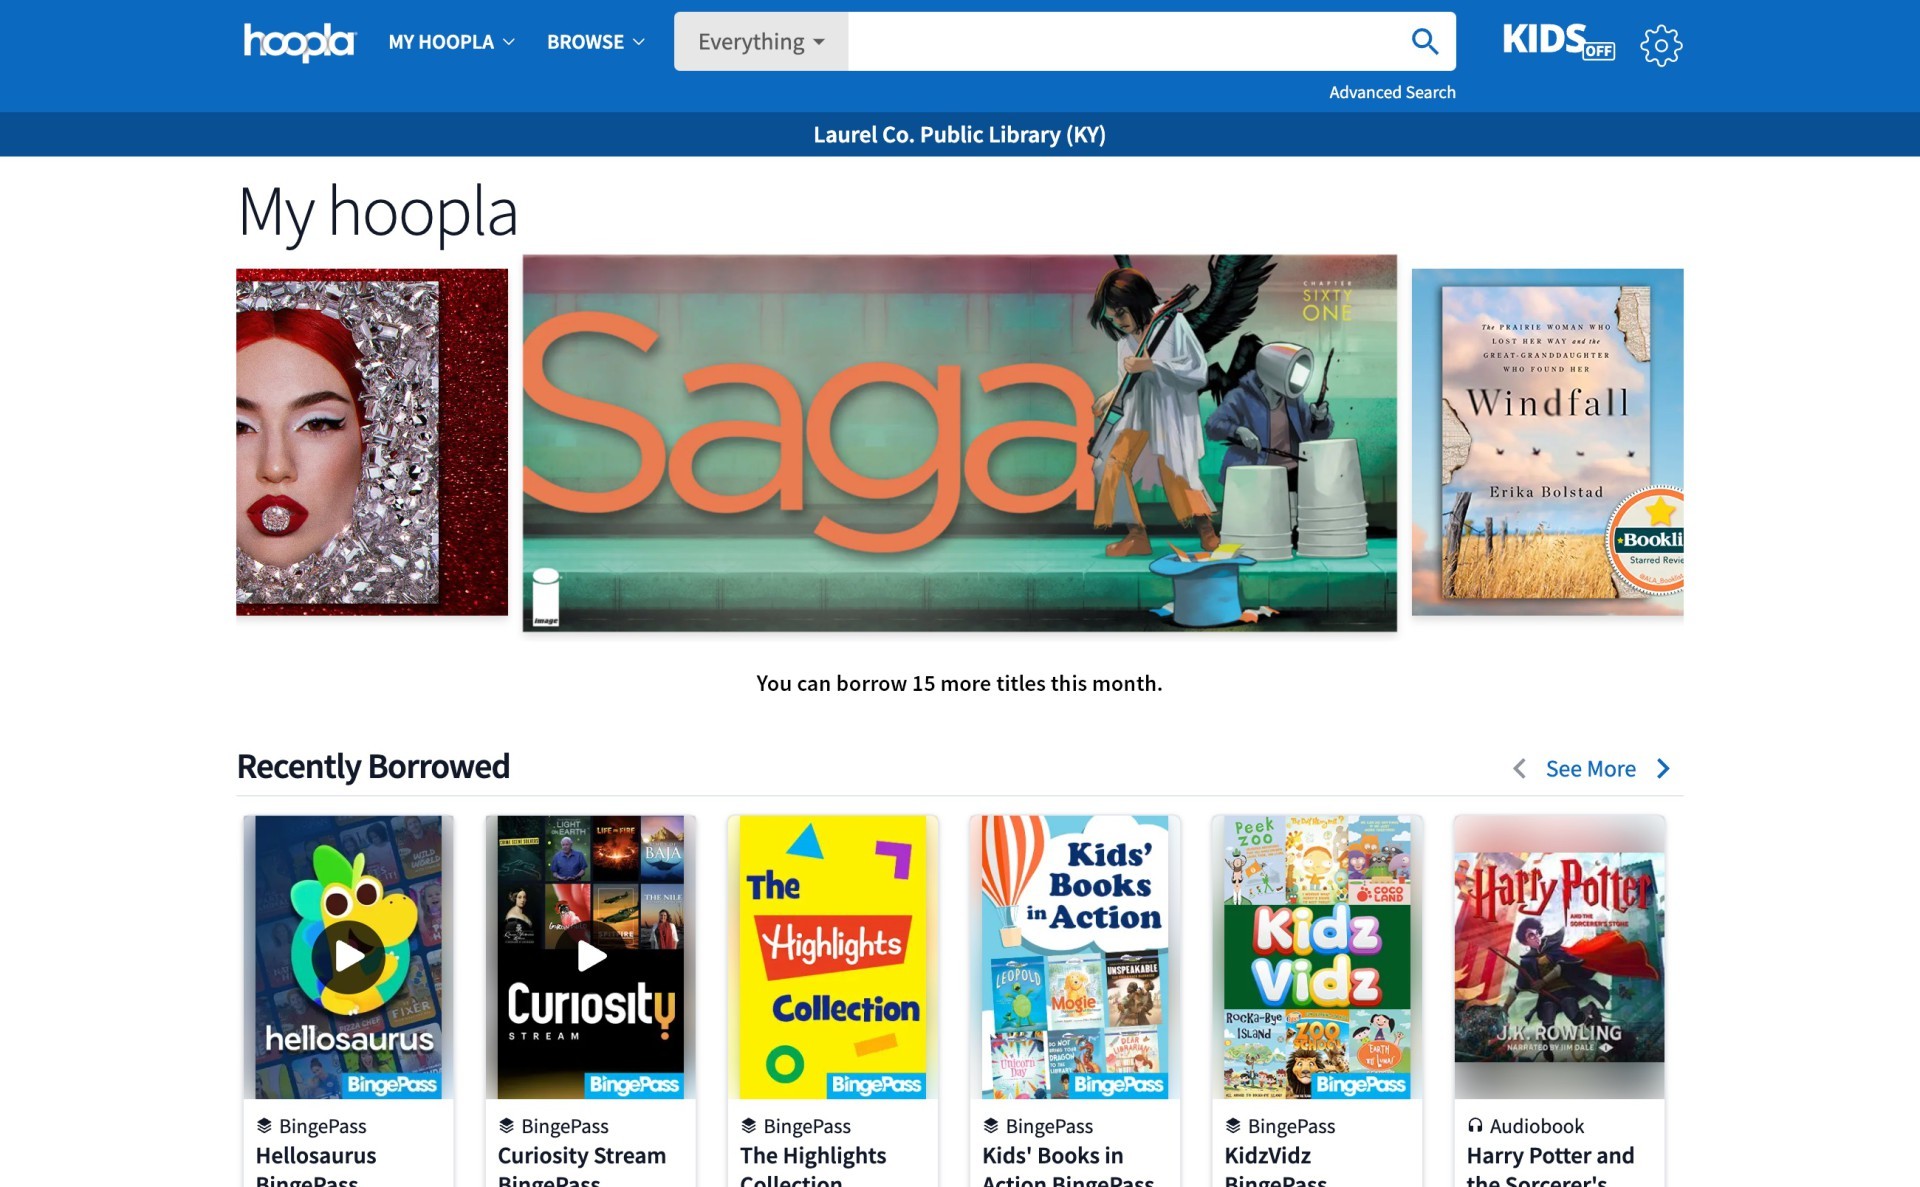This screenshot has width=1920, height=1187.
Task: Open Harry Potter audiobook cover
Action: (x=1559, y=957)
